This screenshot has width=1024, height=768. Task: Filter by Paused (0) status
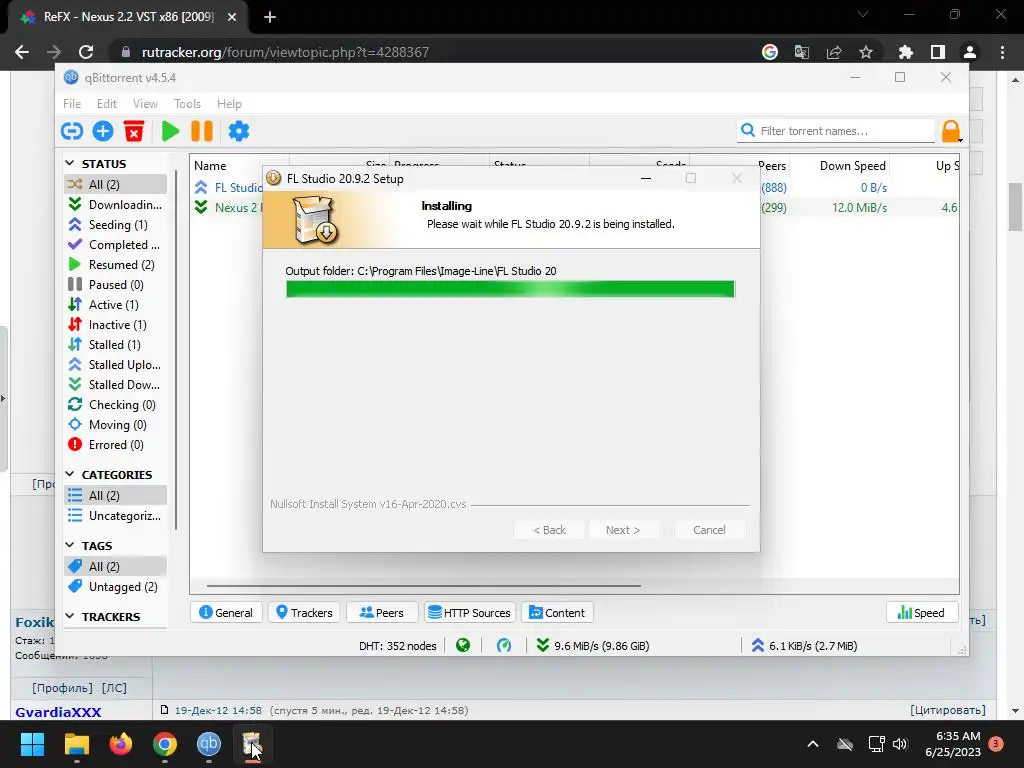click(x=116, y=285)
